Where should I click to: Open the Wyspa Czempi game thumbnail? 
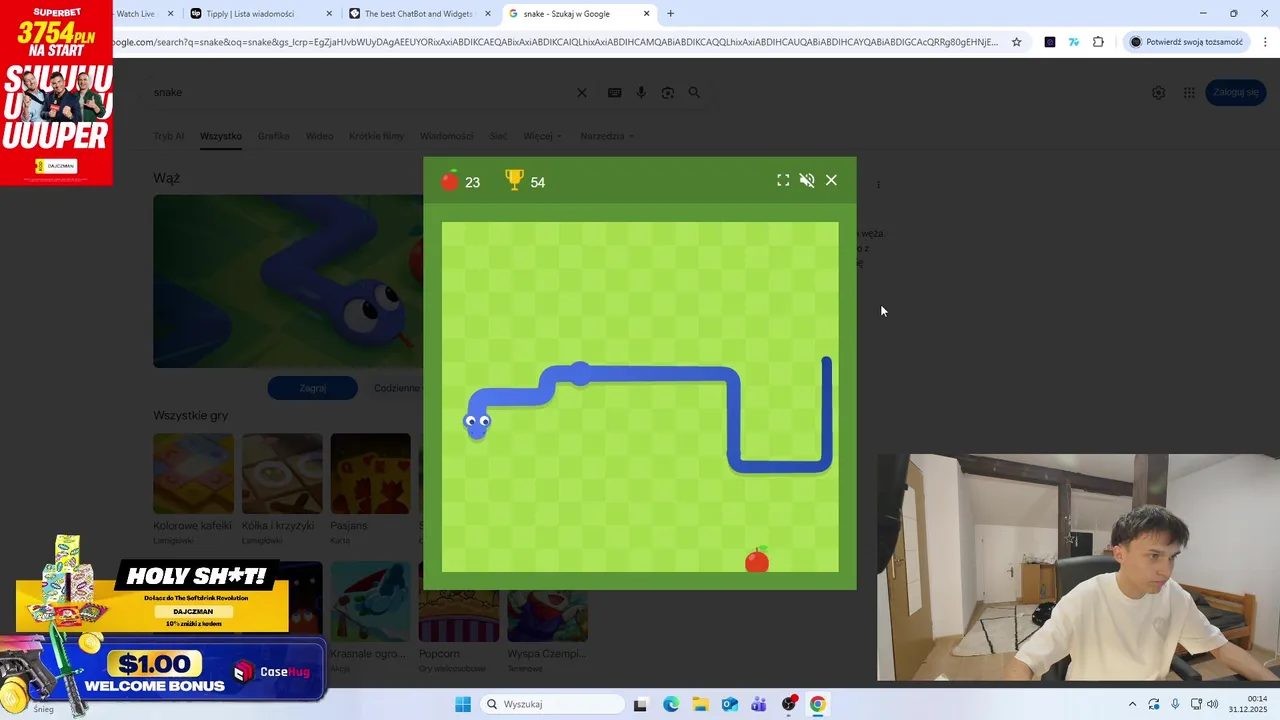pos(547,616)
